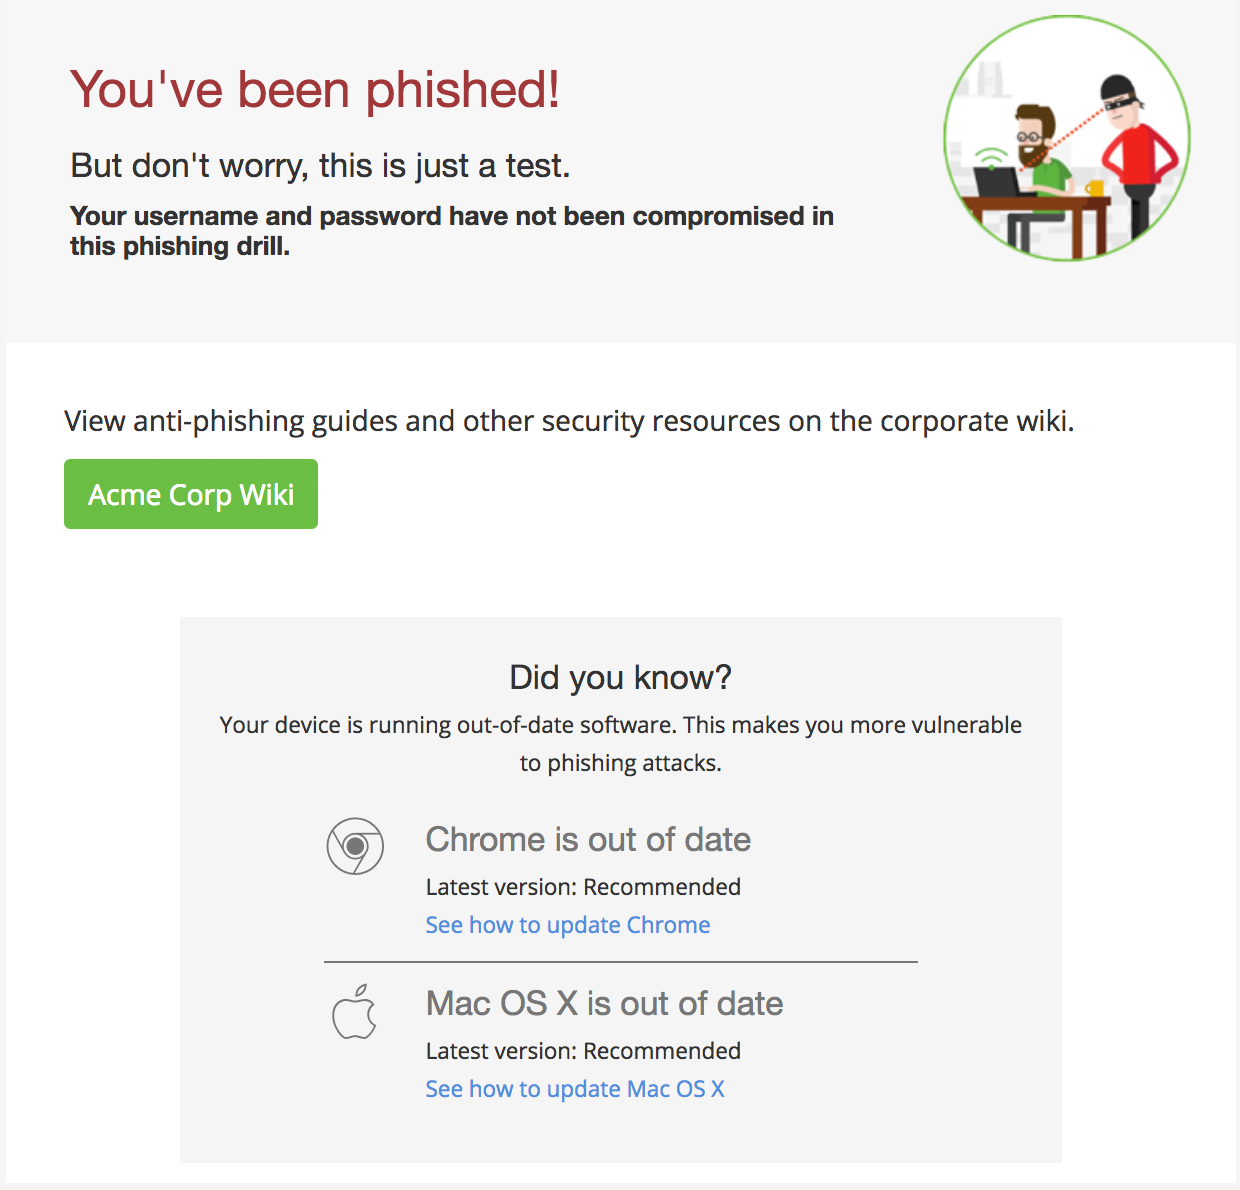1240x1190 pixels.
Task: Click the divider line between Chrome and Mac sections
Action: click(x=620, y=961)
